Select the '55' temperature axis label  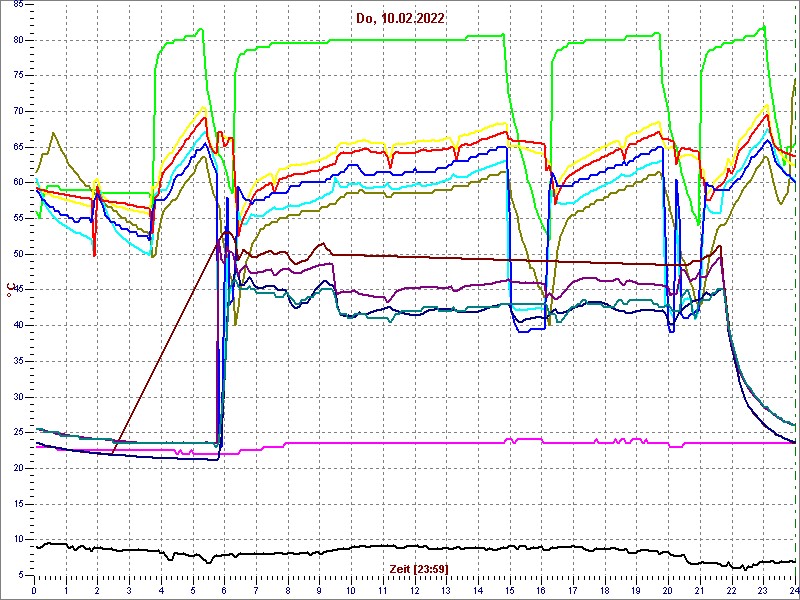(18, 218)
